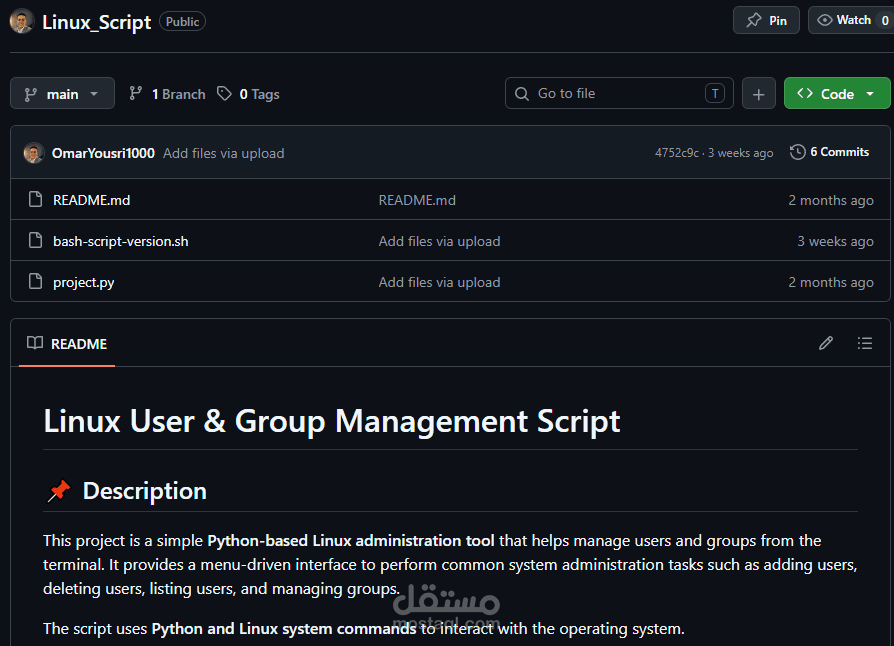Screen dimensions: 894x646
Task: Click bold text Python-based Linux administration tool
Action: pos(351,541)
